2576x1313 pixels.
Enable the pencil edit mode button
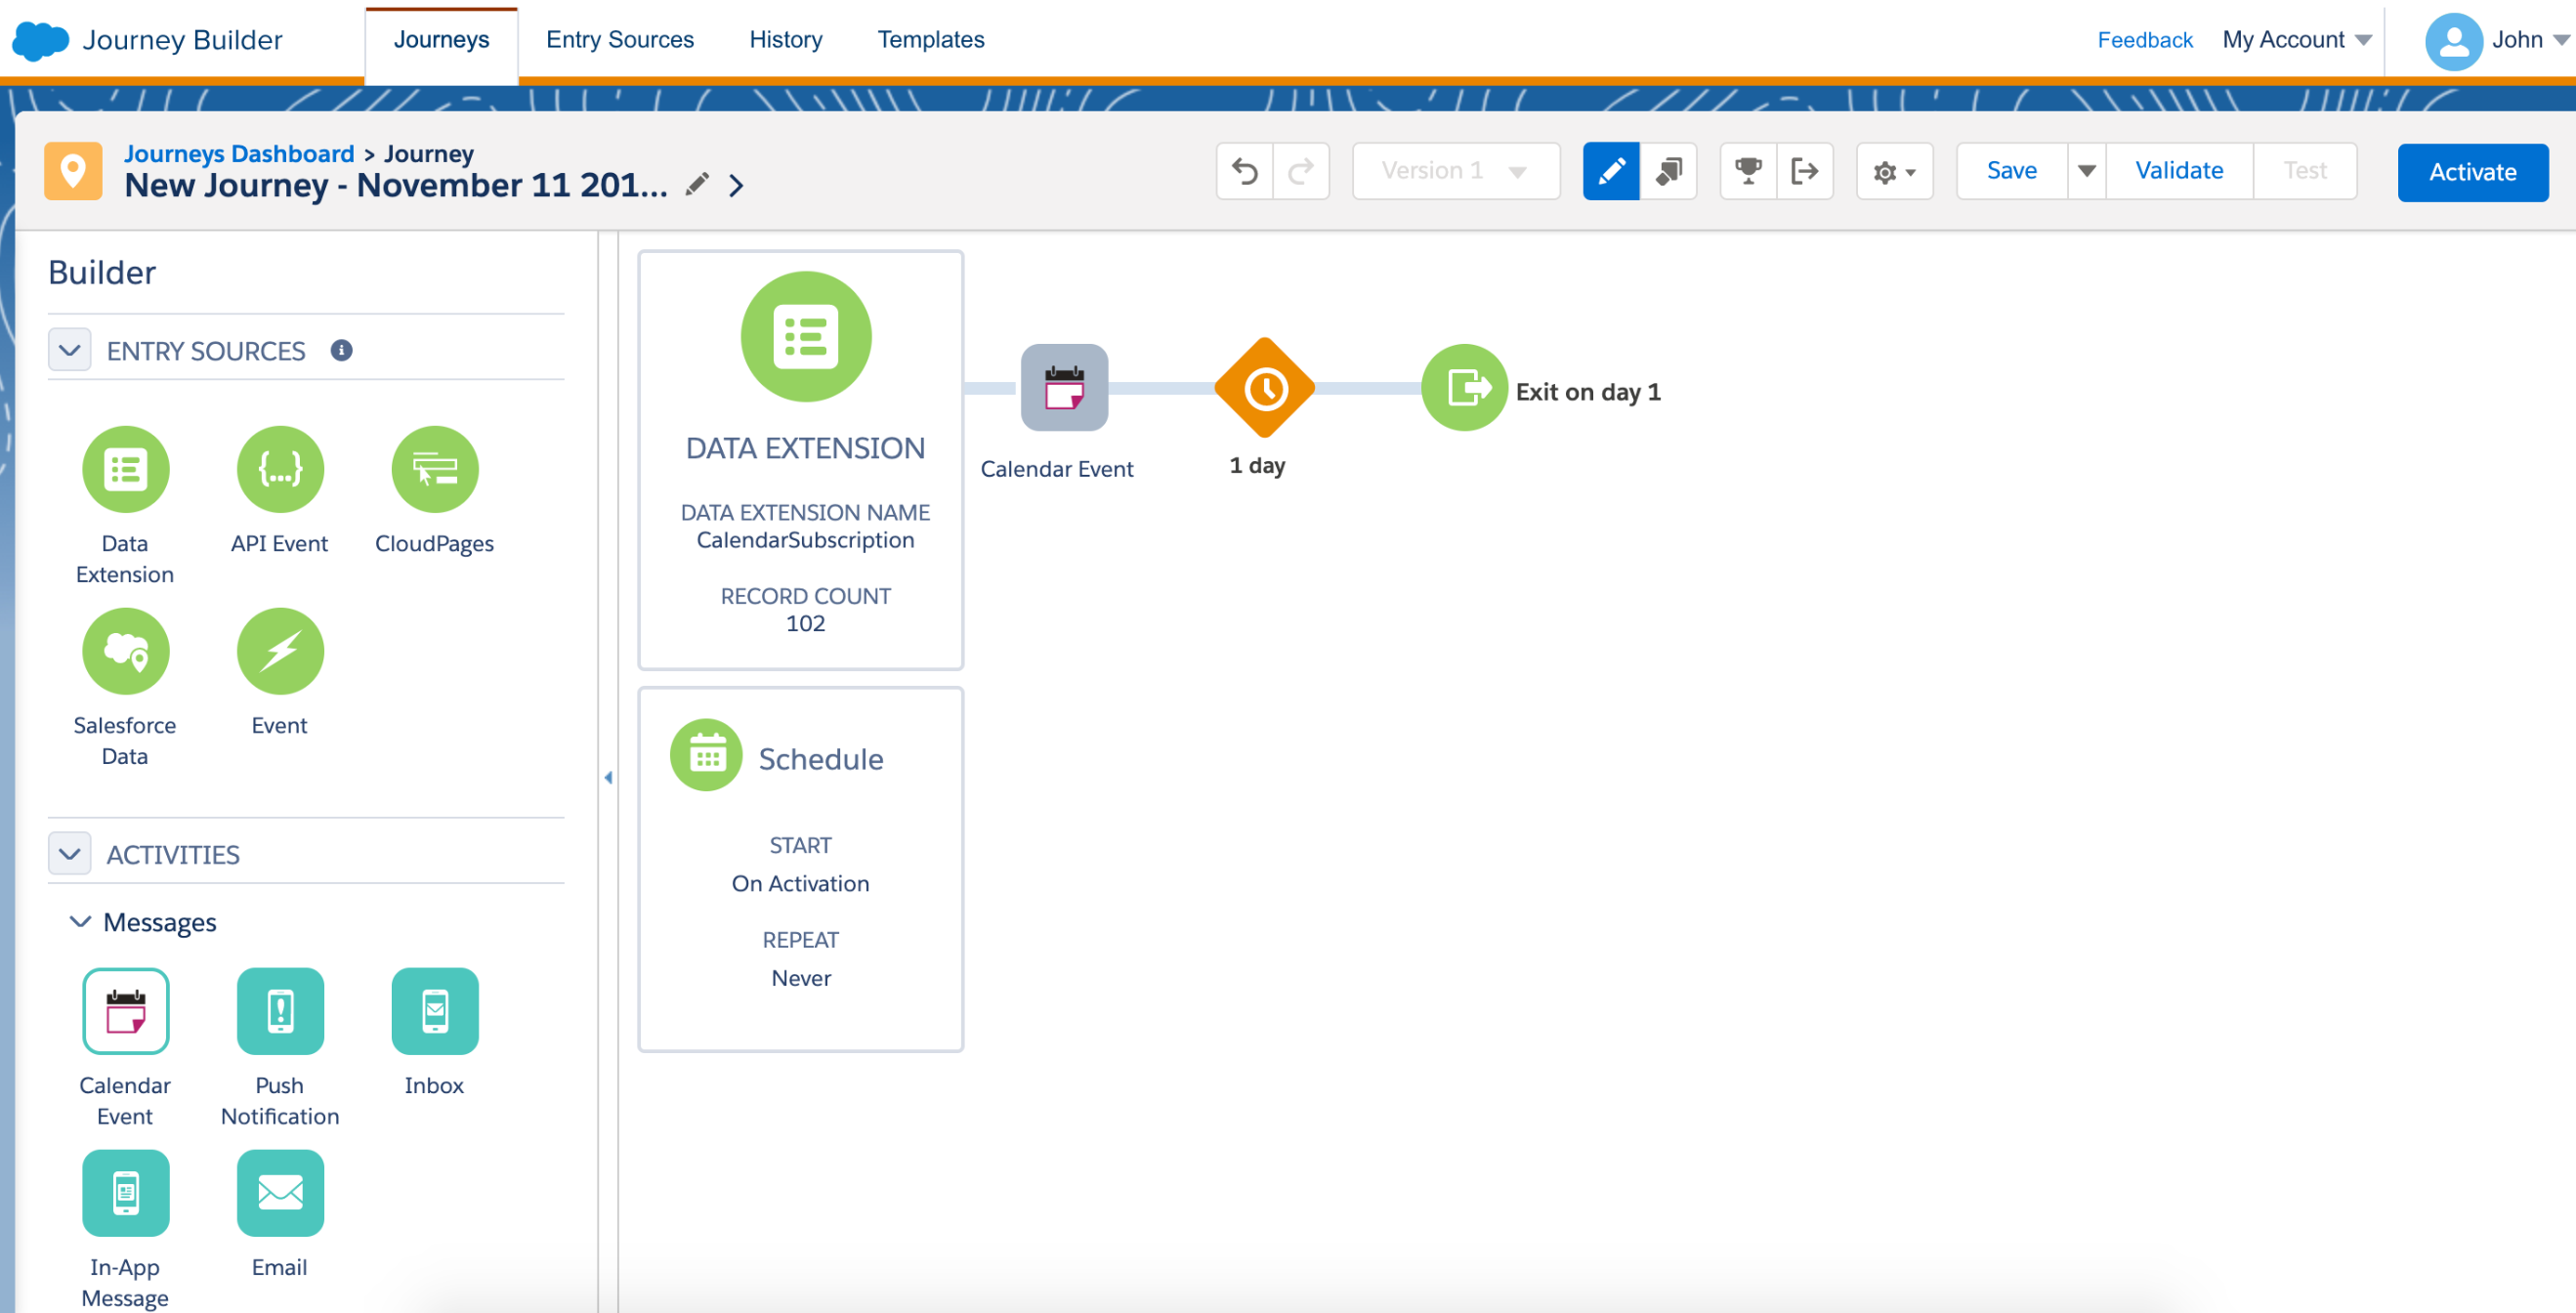(1611, 172)
